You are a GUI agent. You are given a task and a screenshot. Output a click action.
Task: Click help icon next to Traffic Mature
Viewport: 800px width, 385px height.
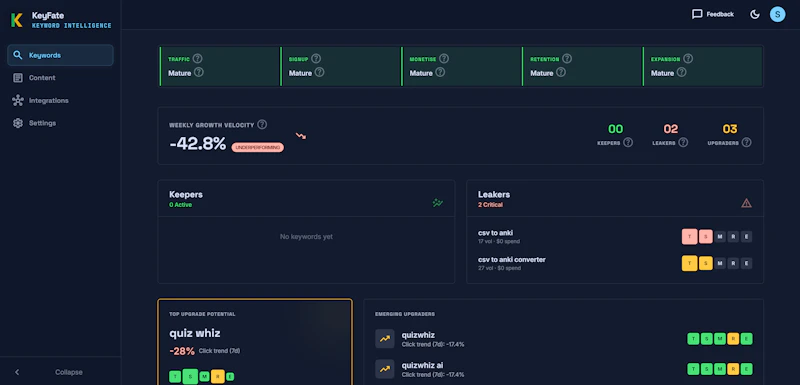click(198, 72)
